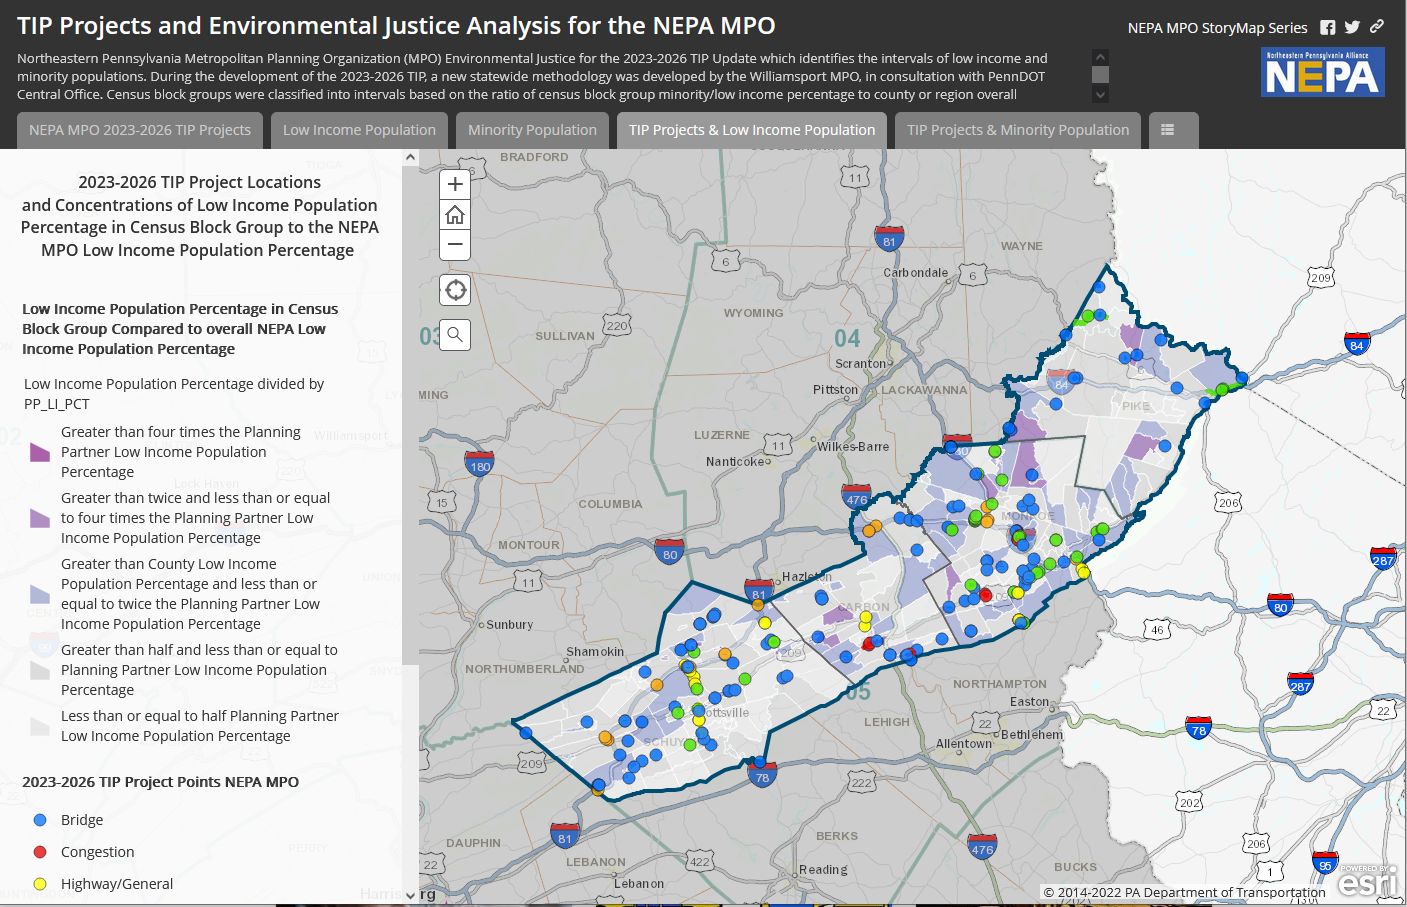Click the NORTHAMPTON county label on map
The image size is (1407, 907).
[1000, 684]
